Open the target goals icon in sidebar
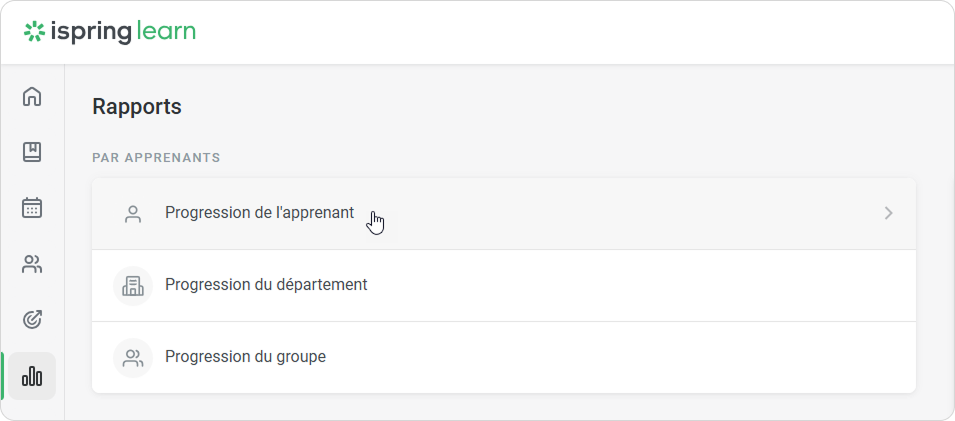The height and width of the screenshot is (421, 955). coord(32,320)
